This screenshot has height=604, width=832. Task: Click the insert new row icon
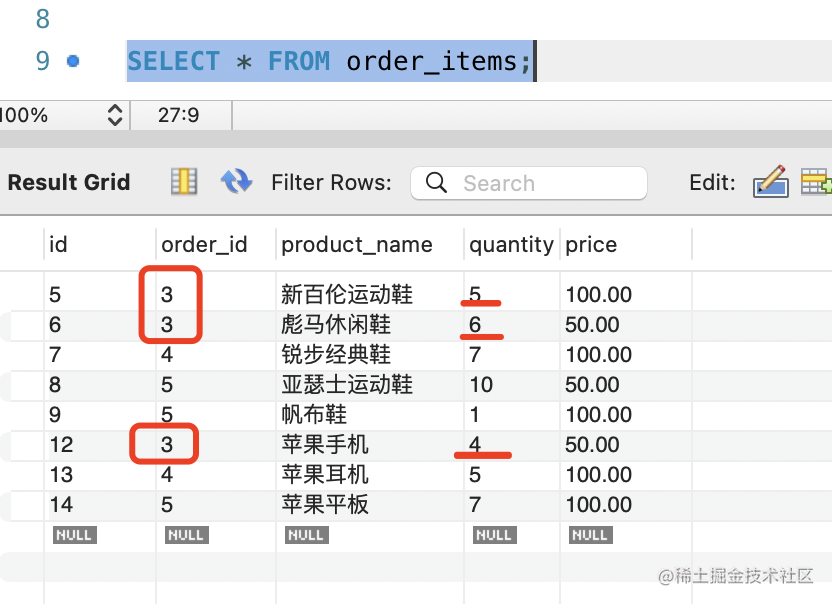pyautogui.click(x=815, y=181)
